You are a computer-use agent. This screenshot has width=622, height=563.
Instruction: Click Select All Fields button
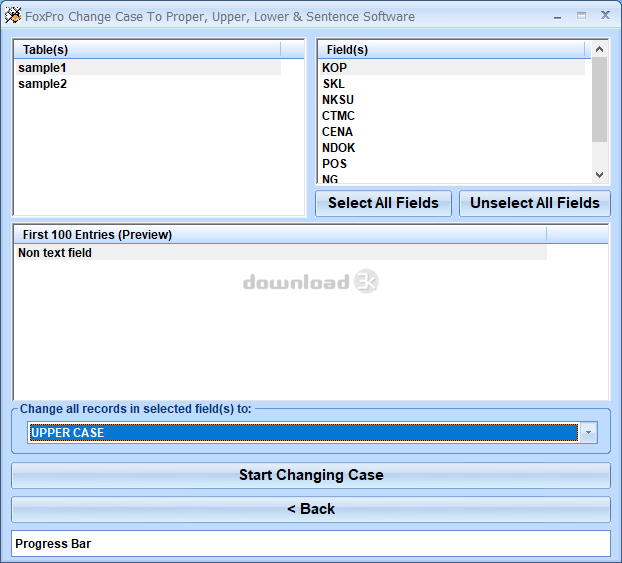(383, 203)
